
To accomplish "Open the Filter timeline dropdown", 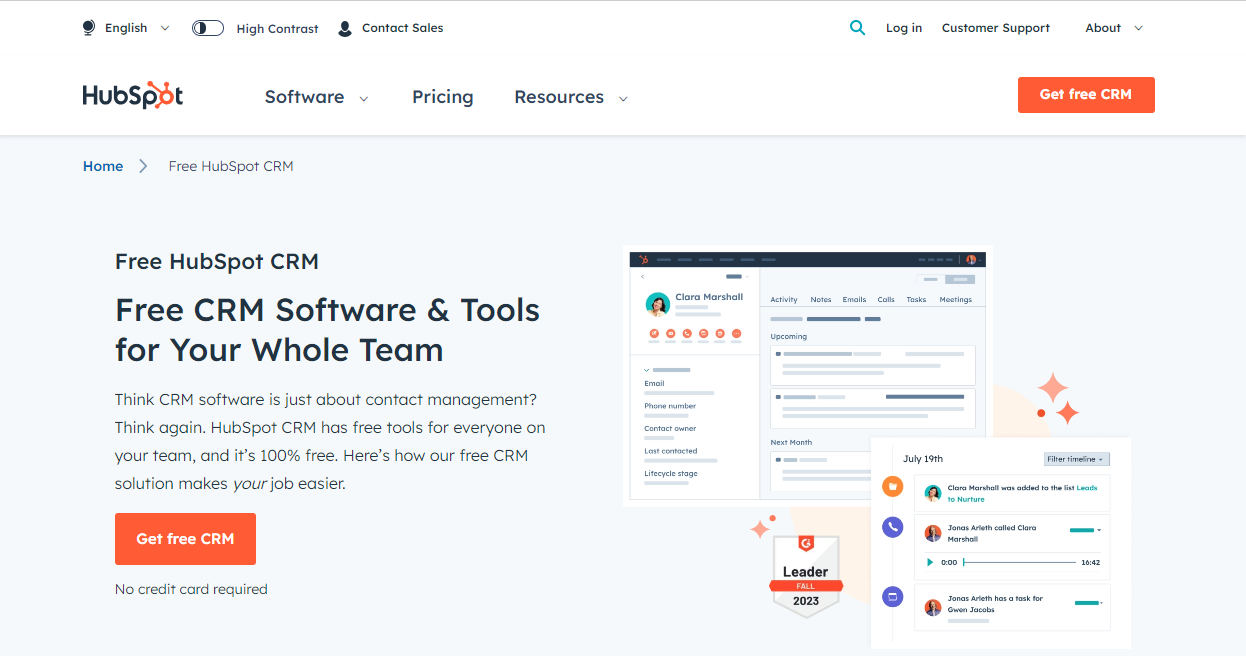I will click(x=1076, y=458).
